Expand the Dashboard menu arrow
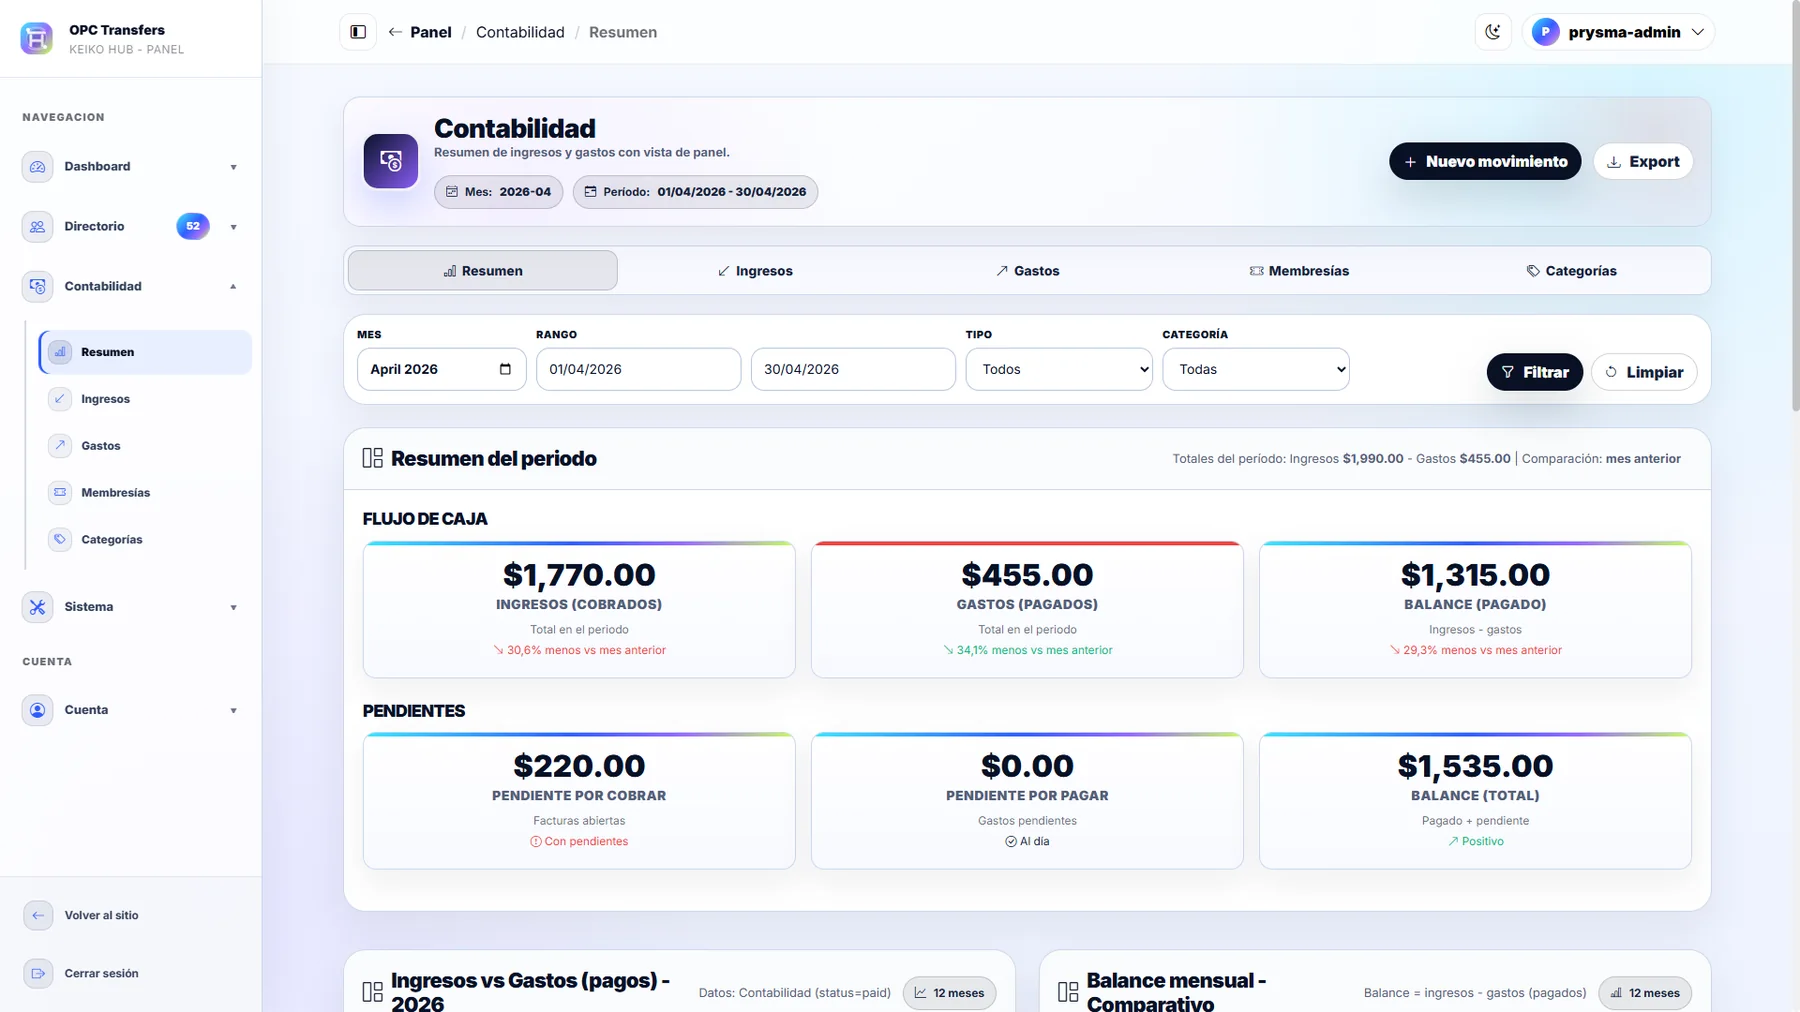The image size is (1800, 1012). pyautogui.click(x=233, y=167)
